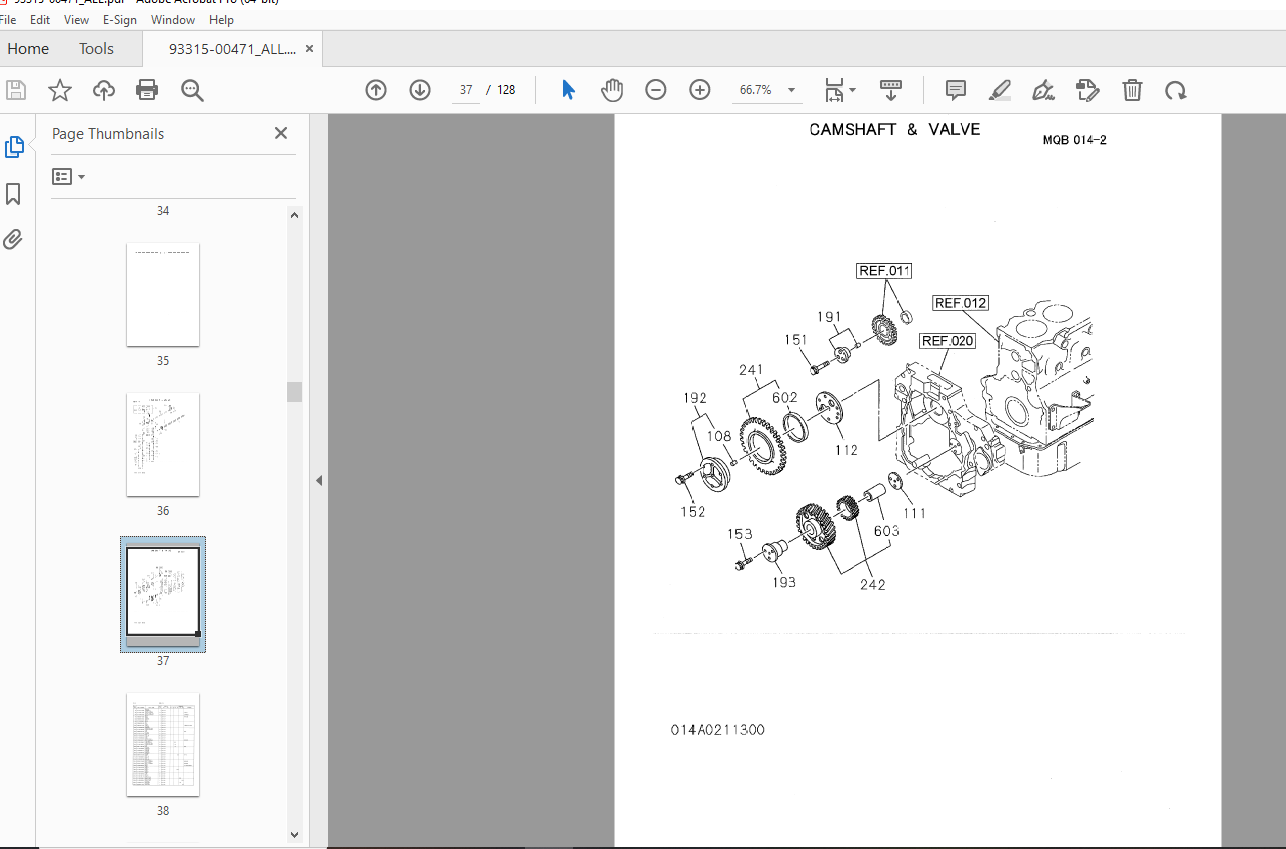Click the CAMSHAFT & VALVE heading
The height and width of the screenshot is (849, 1286).
[x=895, y=129]
